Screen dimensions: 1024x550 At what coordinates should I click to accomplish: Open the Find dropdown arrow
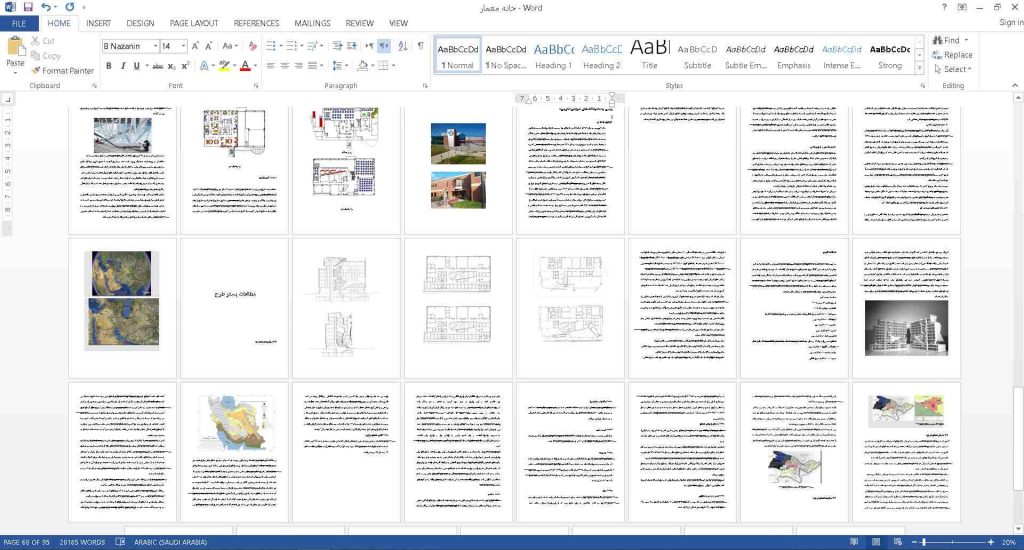click(966, 40)
